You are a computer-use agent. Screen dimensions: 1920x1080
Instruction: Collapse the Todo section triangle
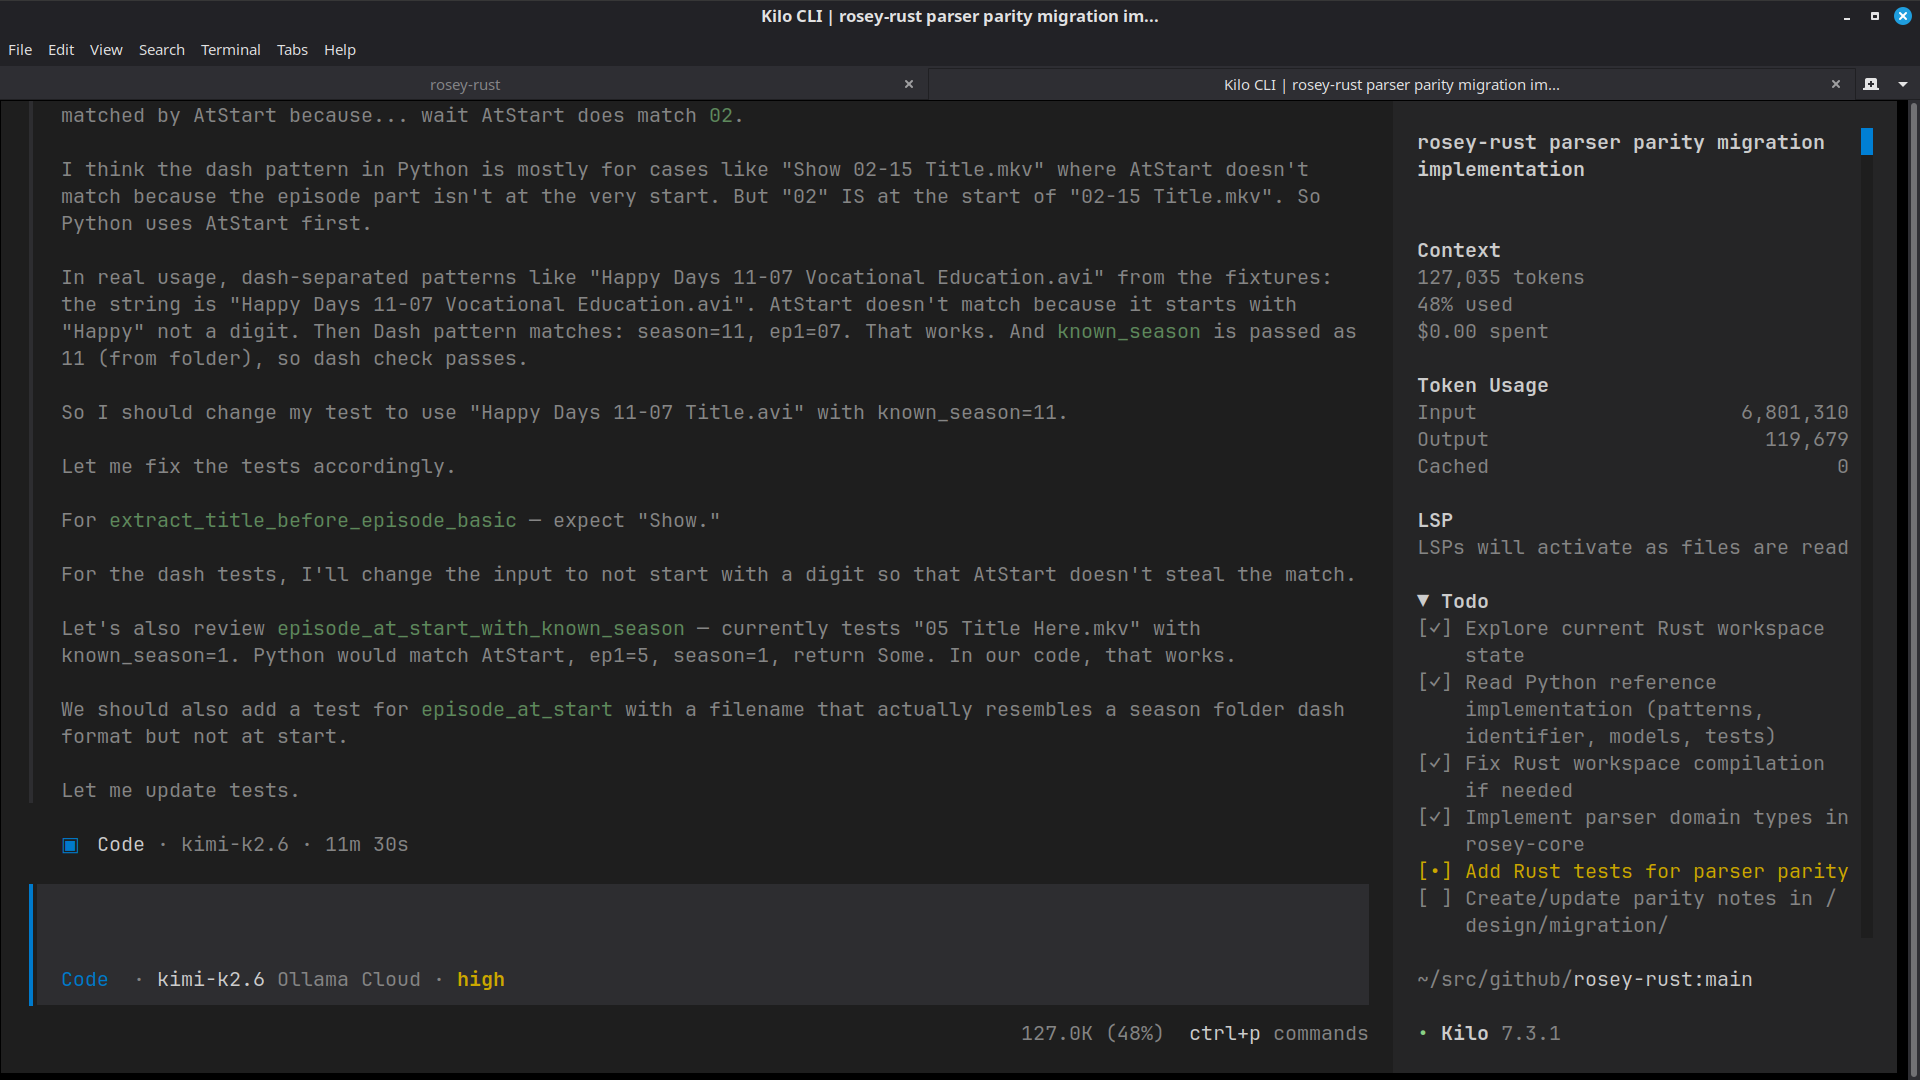(x=1423, y=601)
